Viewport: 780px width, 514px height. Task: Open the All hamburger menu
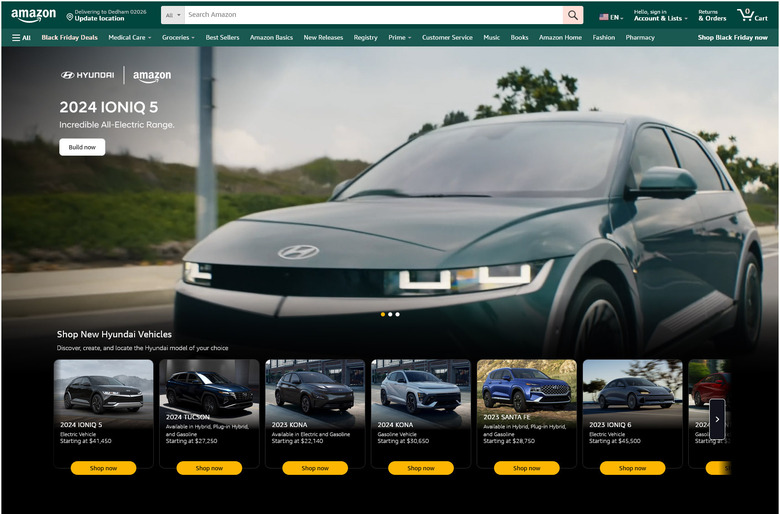tap(21, 37)
